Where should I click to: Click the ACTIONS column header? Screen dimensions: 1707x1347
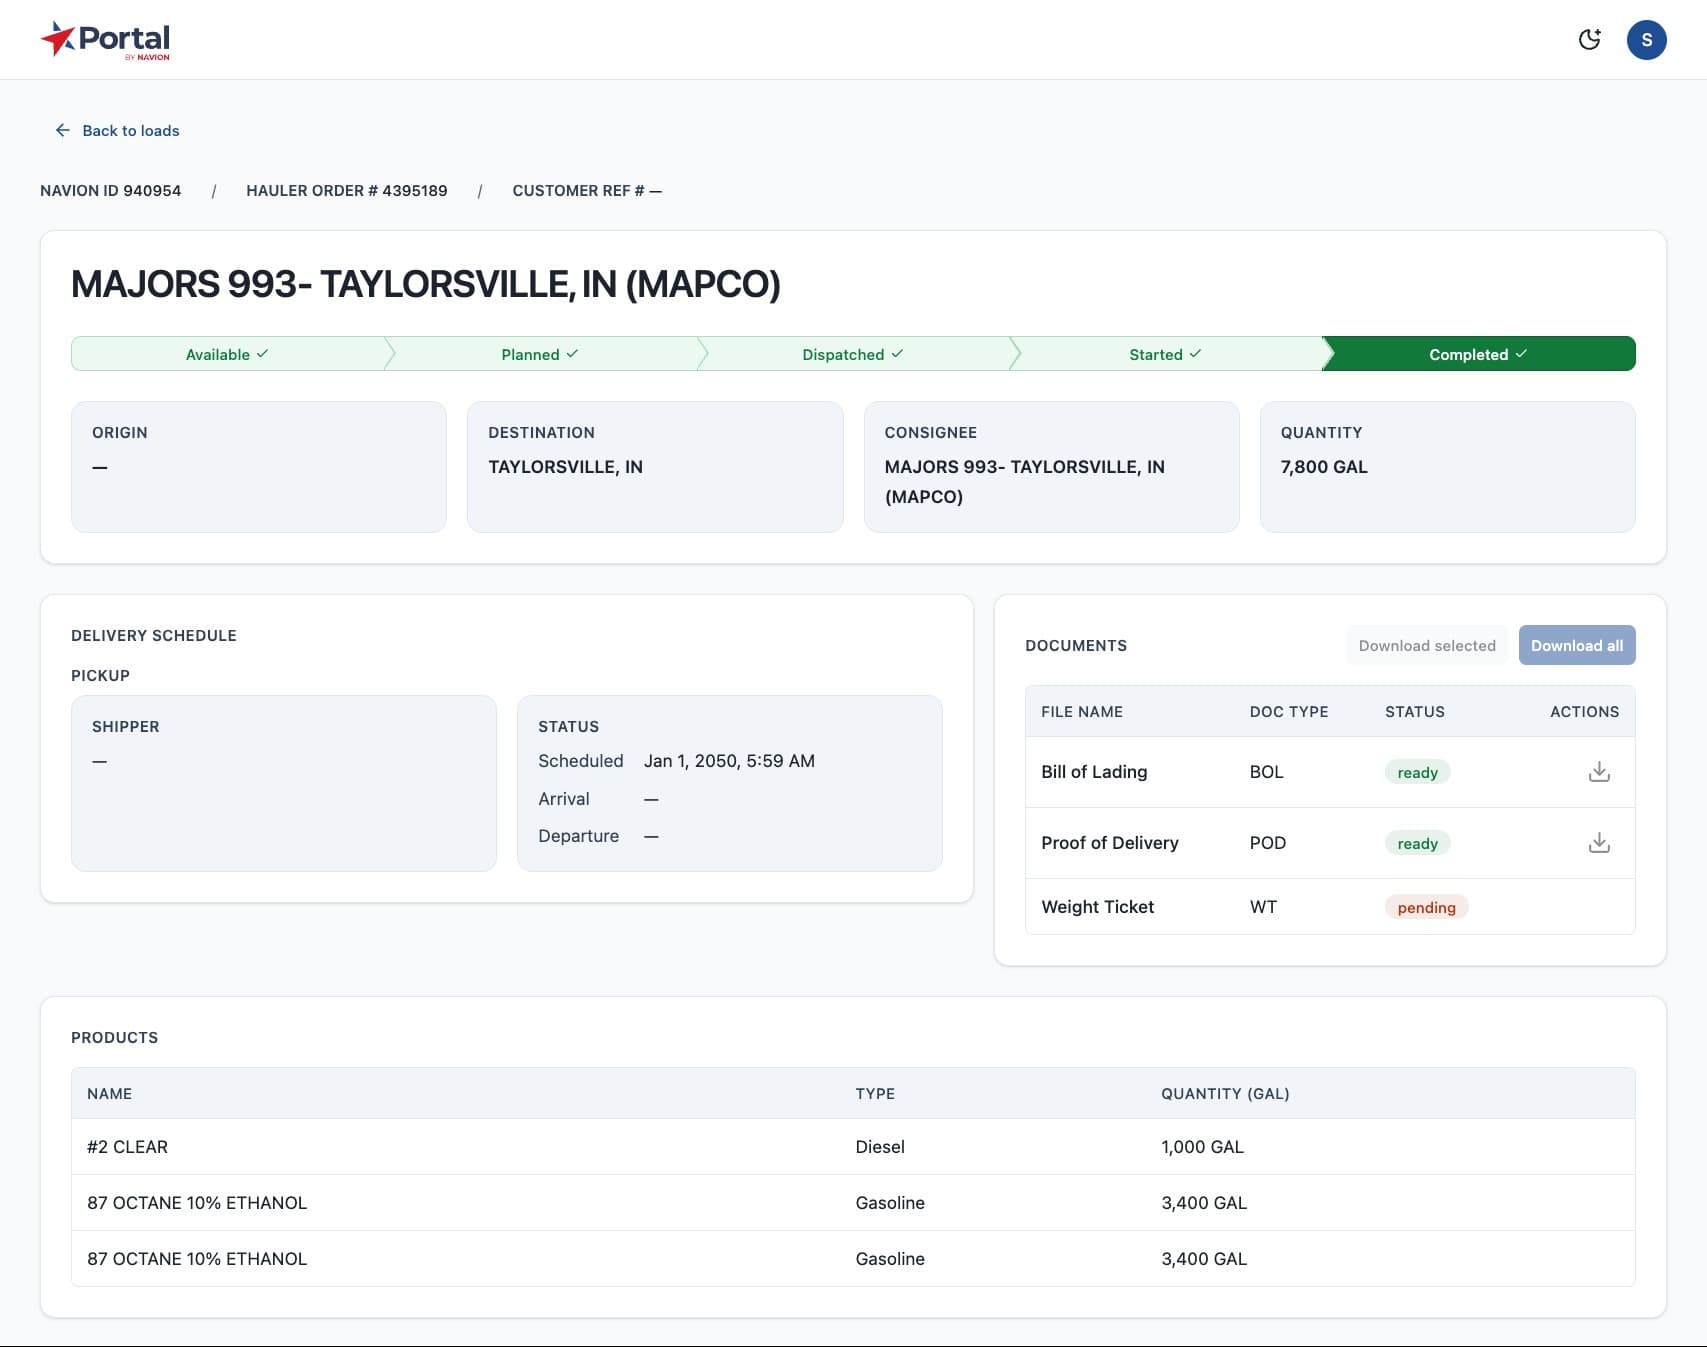pyautogui.click(x=1584, y=712)
